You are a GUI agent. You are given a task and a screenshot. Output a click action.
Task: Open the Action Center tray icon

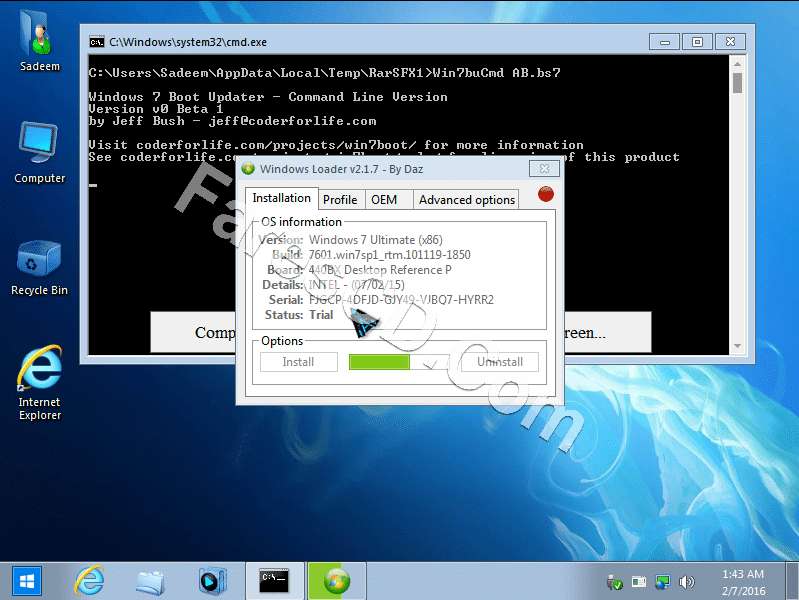[x=638, y=582]
